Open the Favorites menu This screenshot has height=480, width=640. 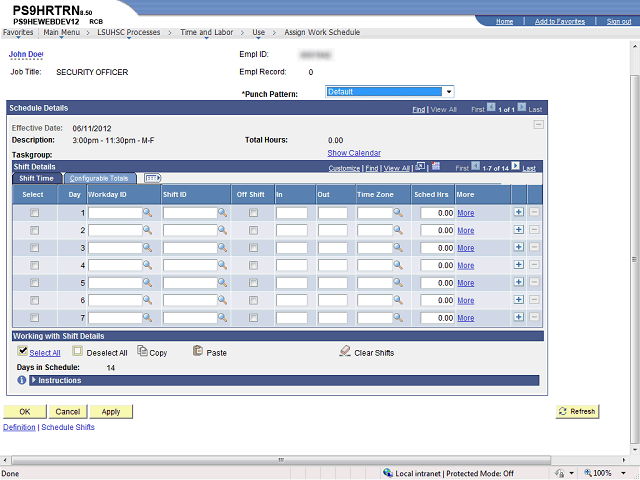tap(17, 32)
